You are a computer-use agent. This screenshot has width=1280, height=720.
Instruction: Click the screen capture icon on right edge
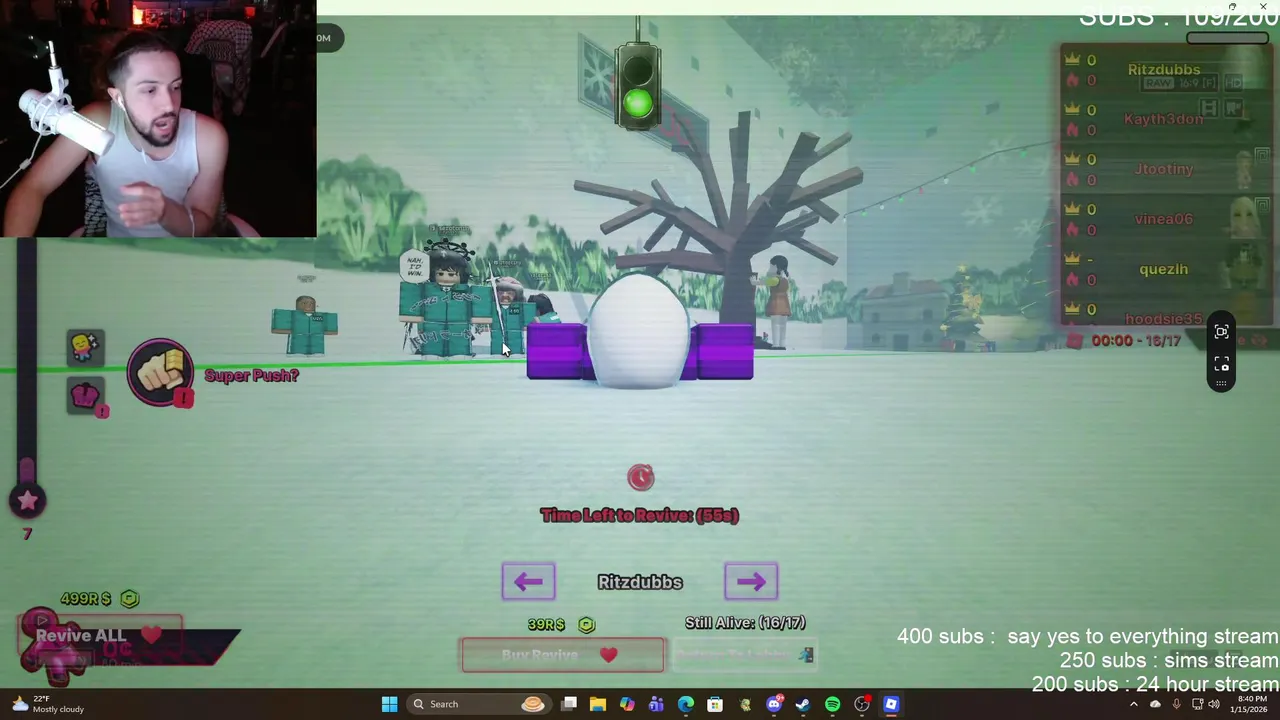[x=1221, y=333]
